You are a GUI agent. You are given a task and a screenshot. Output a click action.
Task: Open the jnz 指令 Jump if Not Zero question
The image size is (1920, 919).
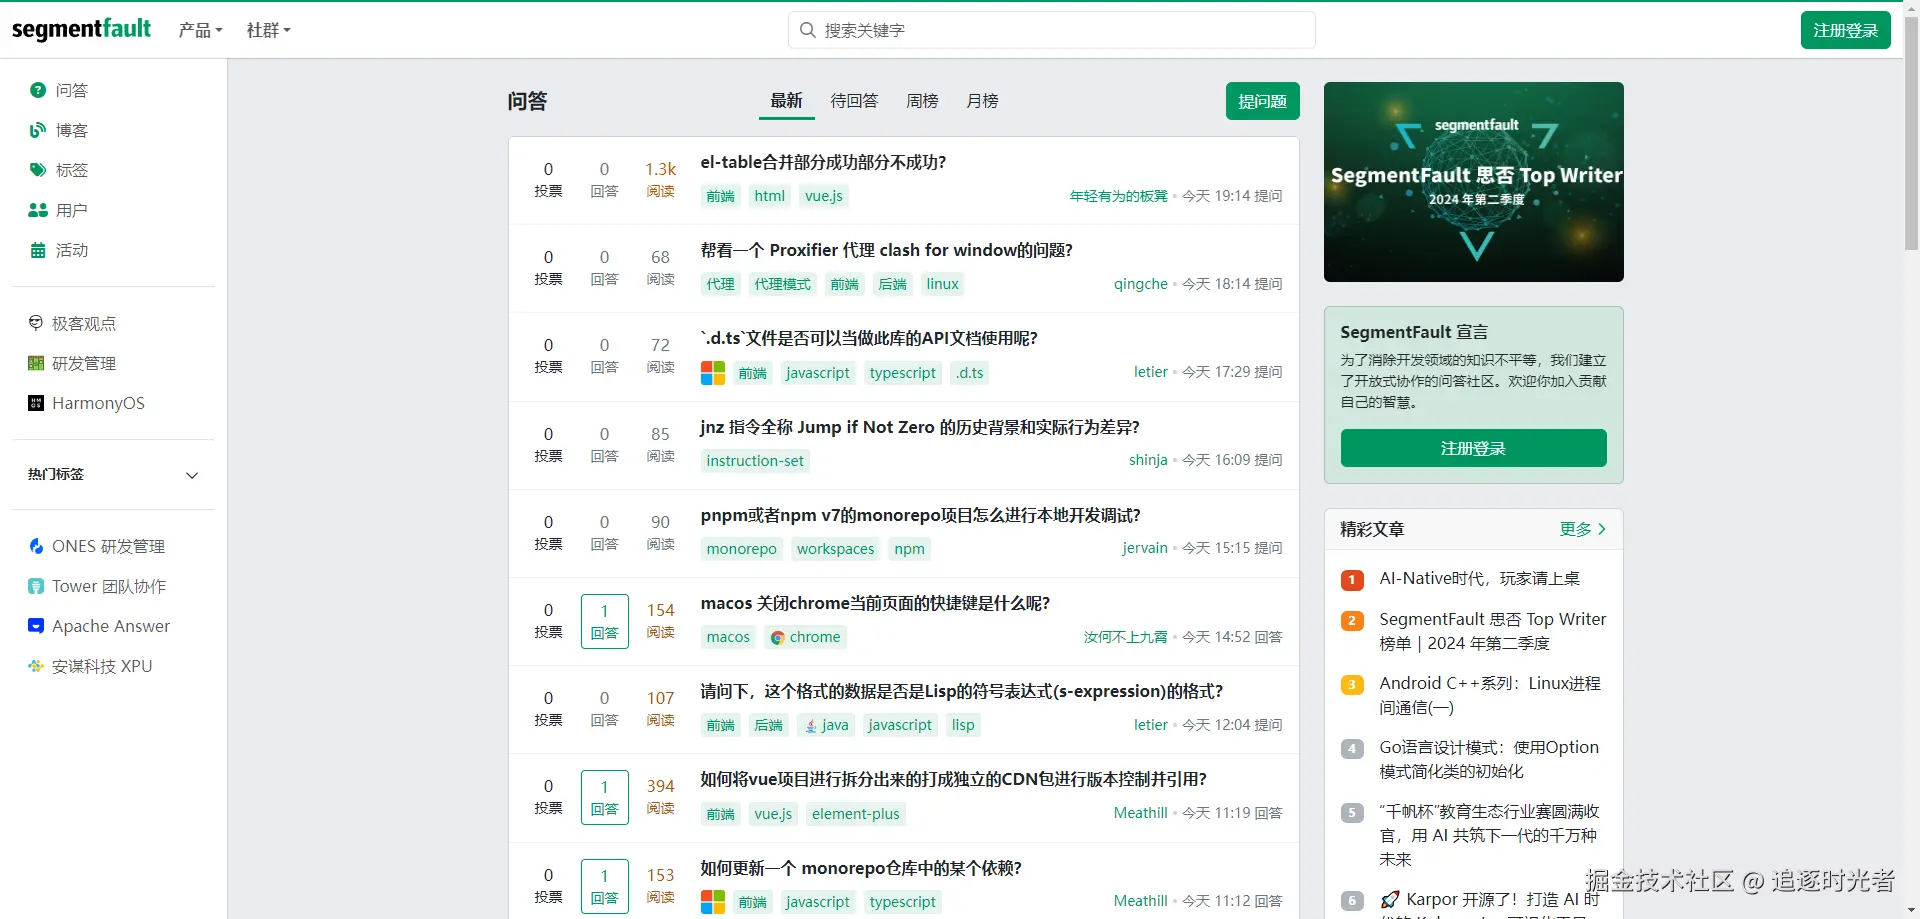click(x=919, y=427)
